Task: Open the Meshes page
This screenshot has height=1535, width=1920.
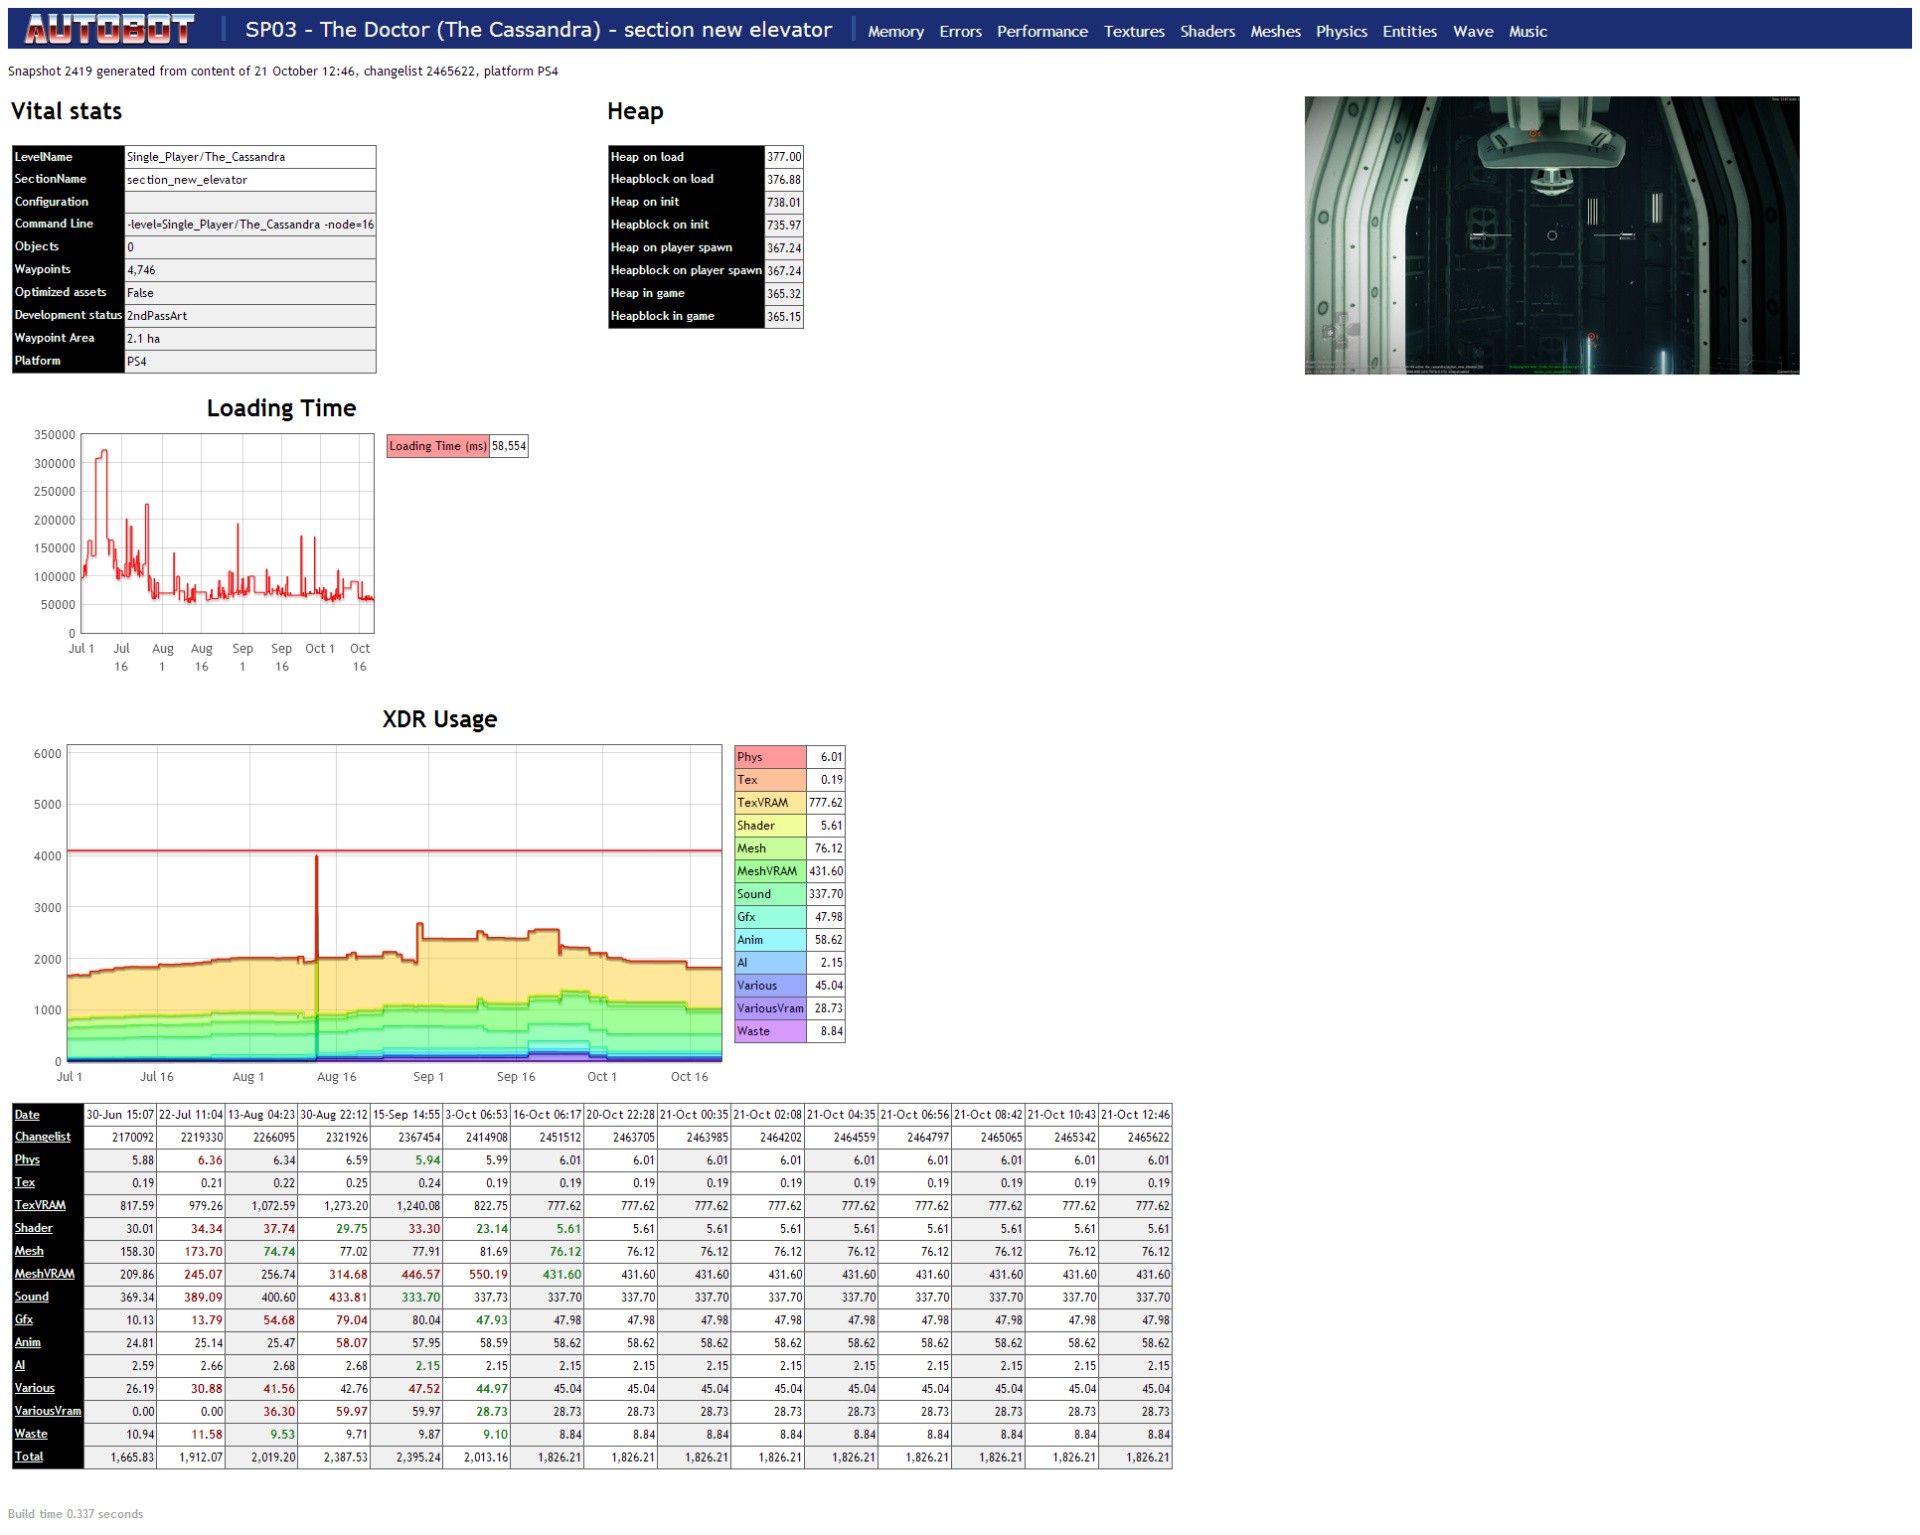Action: coord(1275,31)
